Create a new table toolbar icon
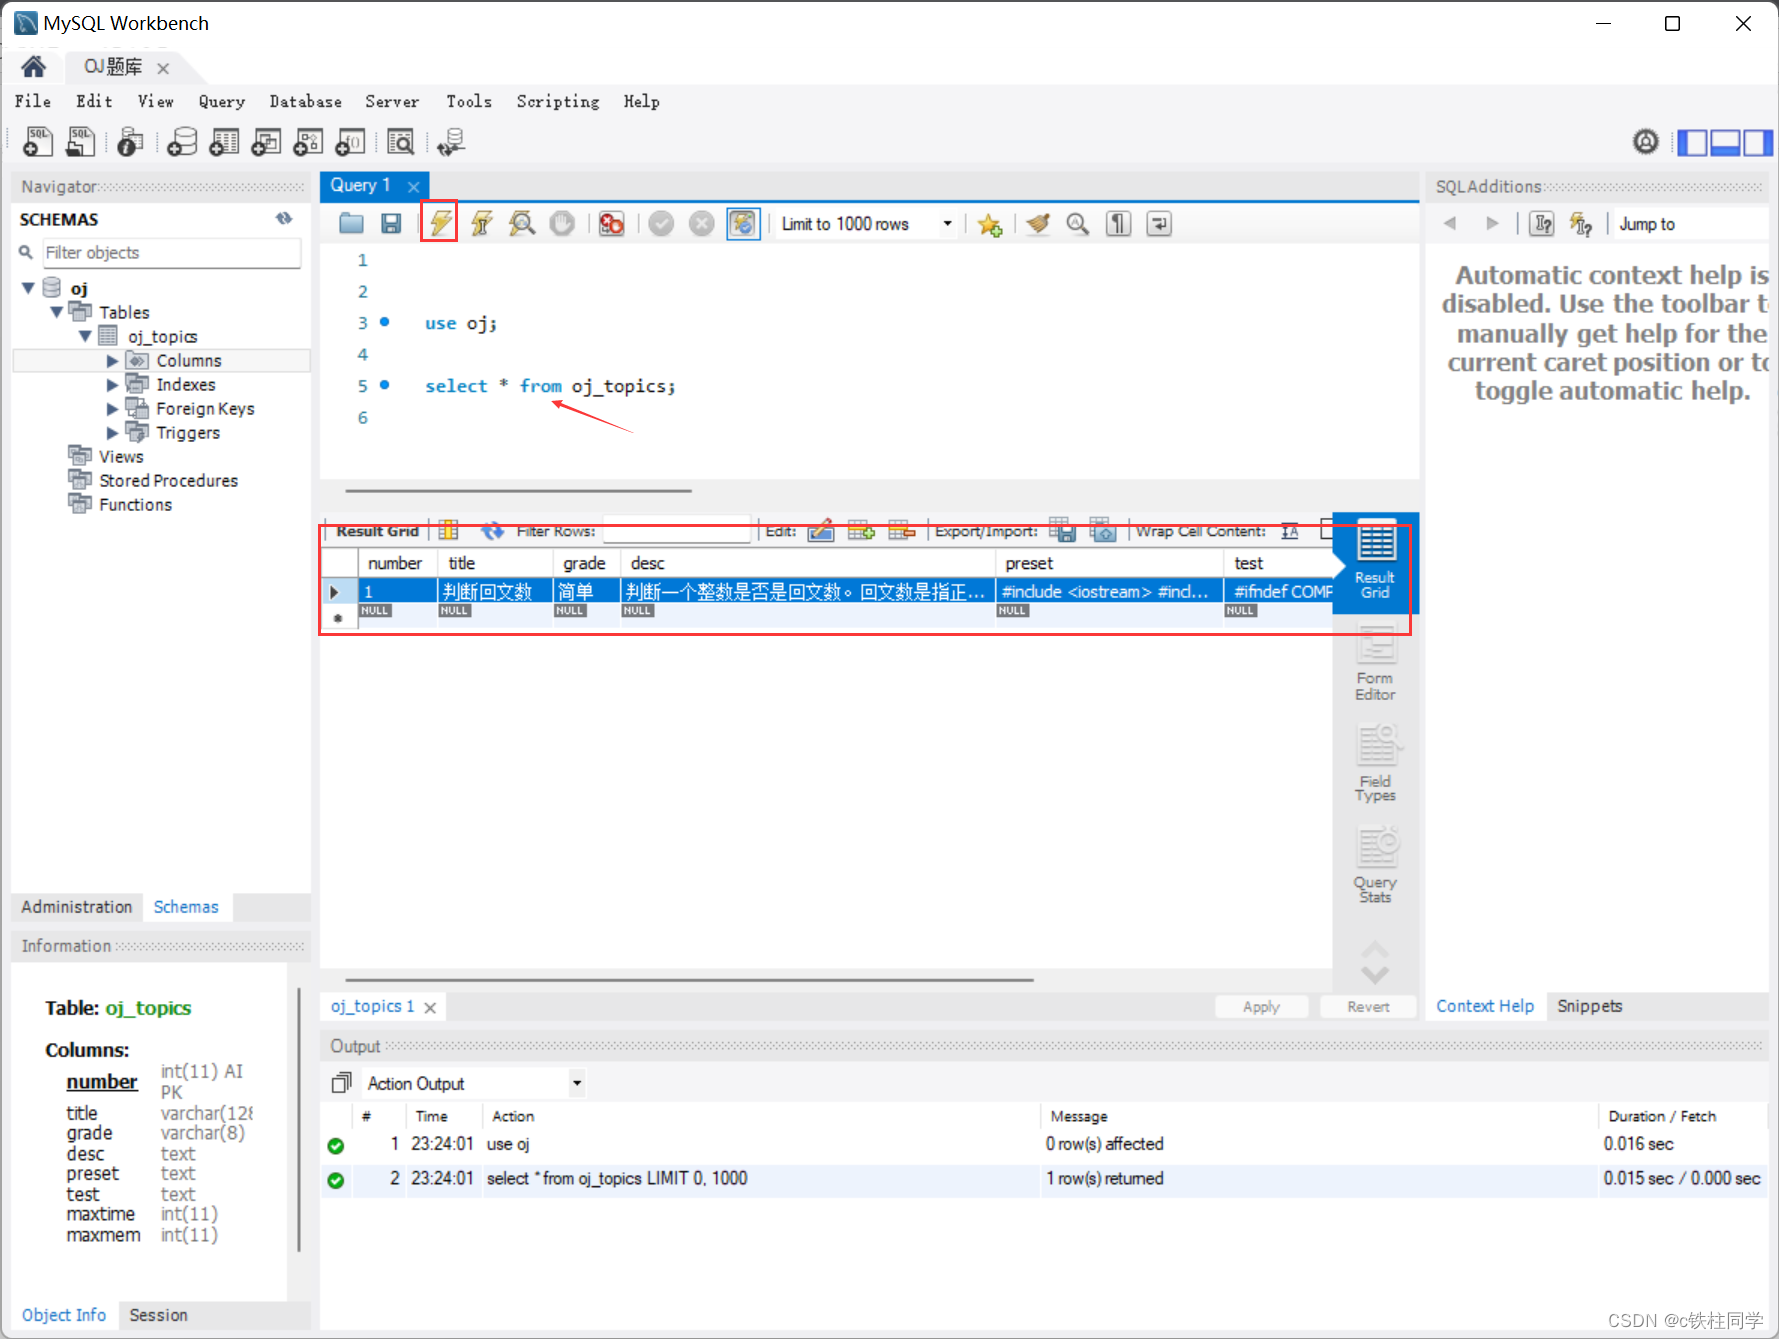The image size is (1779, 1339). 224,142
